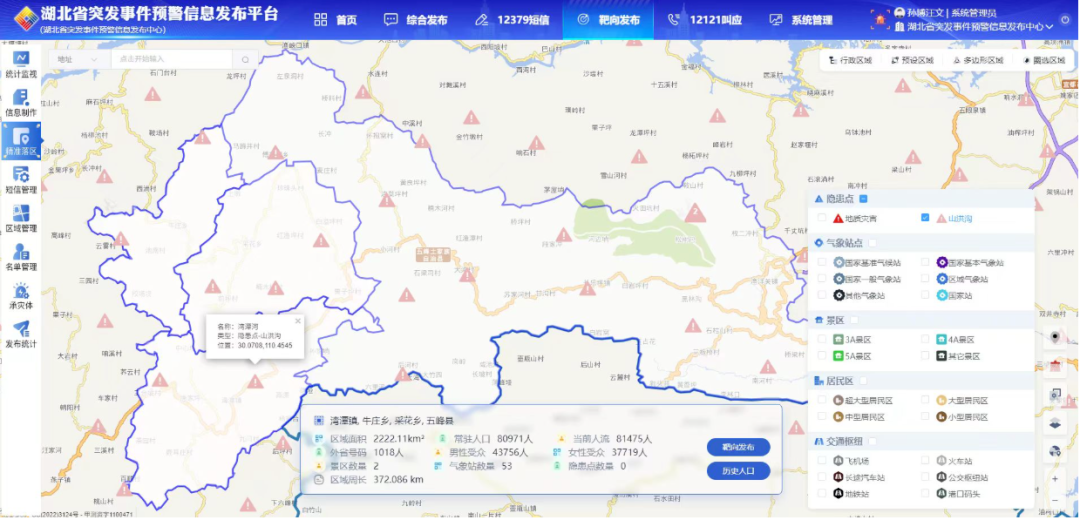Click the 靶向发布 button in info panel
The height and width of the screenshot is (520, 1080).
[x=738, y=447]
